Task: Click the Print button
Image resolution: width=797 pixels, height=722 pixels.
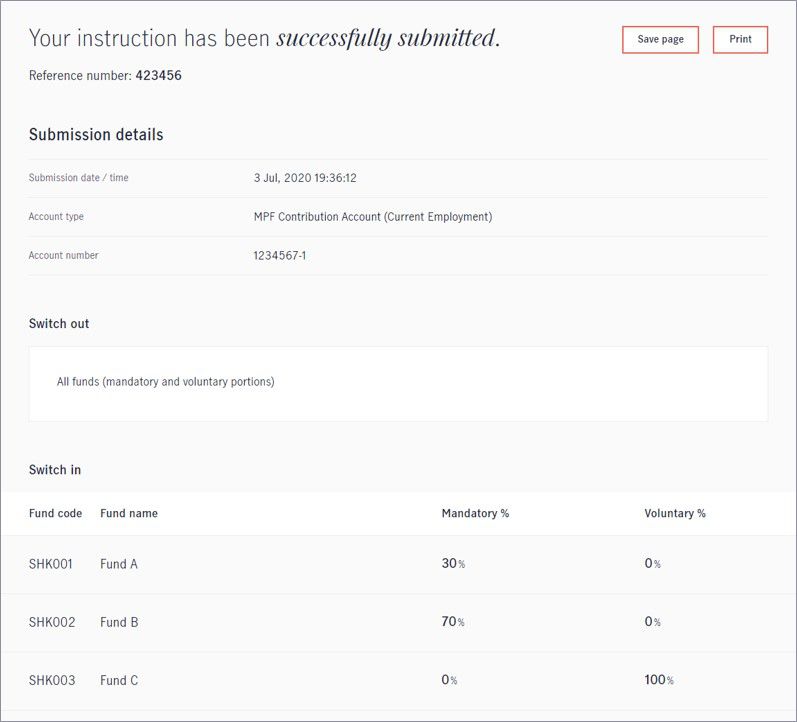Action: (740, 40)
